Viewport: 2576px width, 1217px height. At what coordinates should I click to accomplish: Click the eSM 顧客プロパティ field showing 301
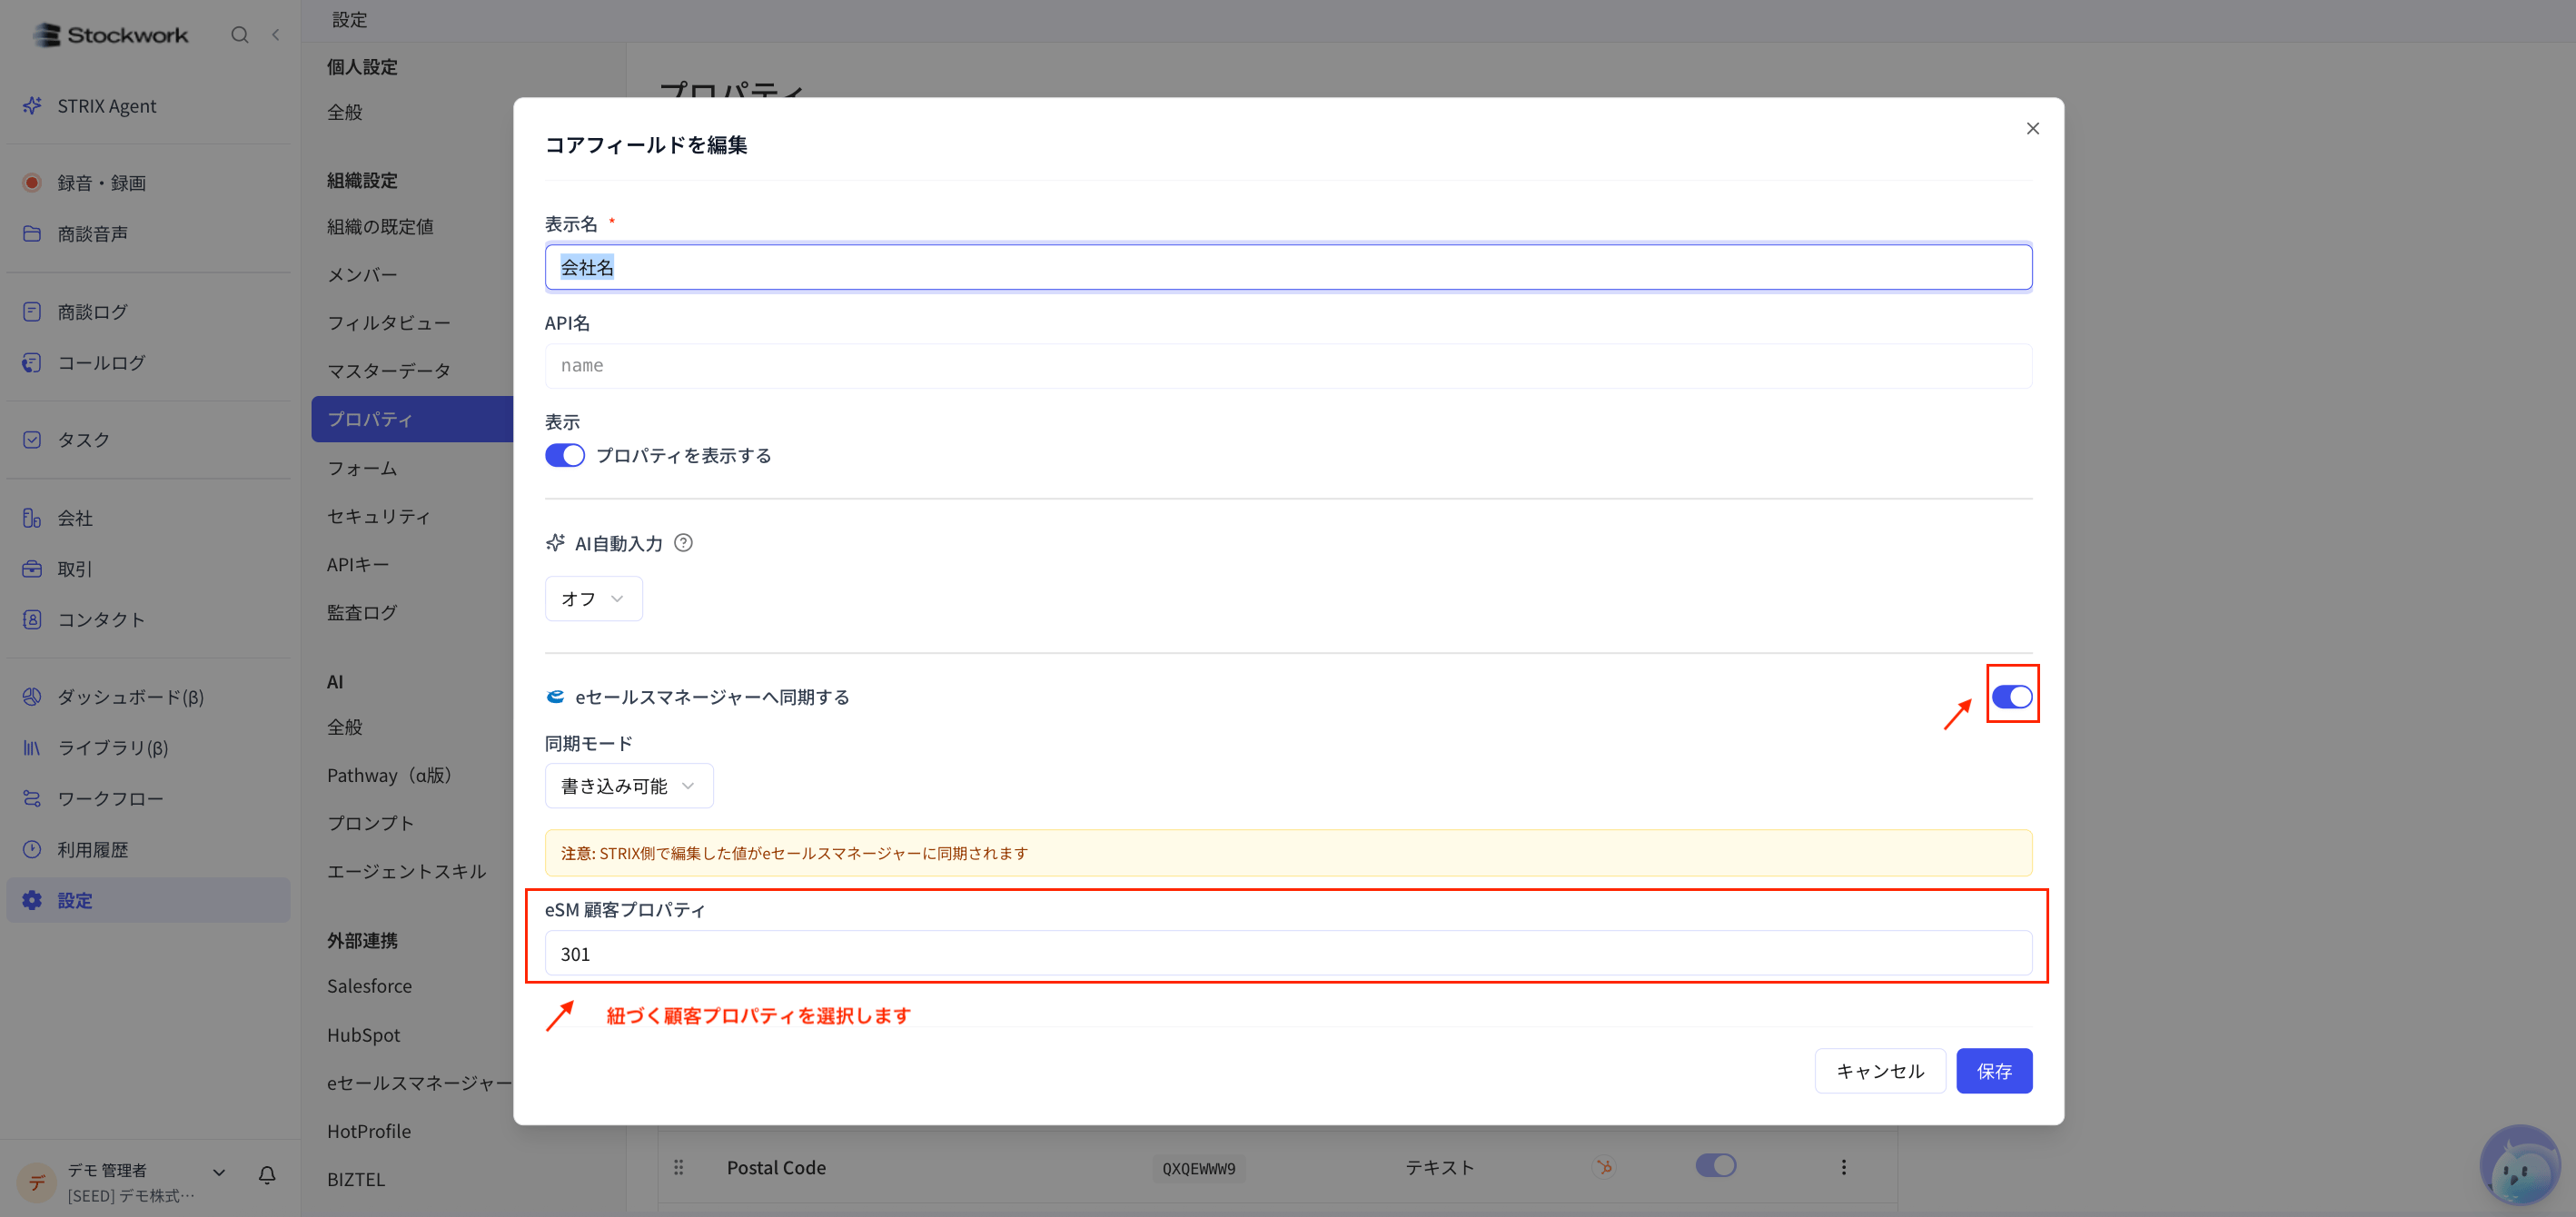1288,953
